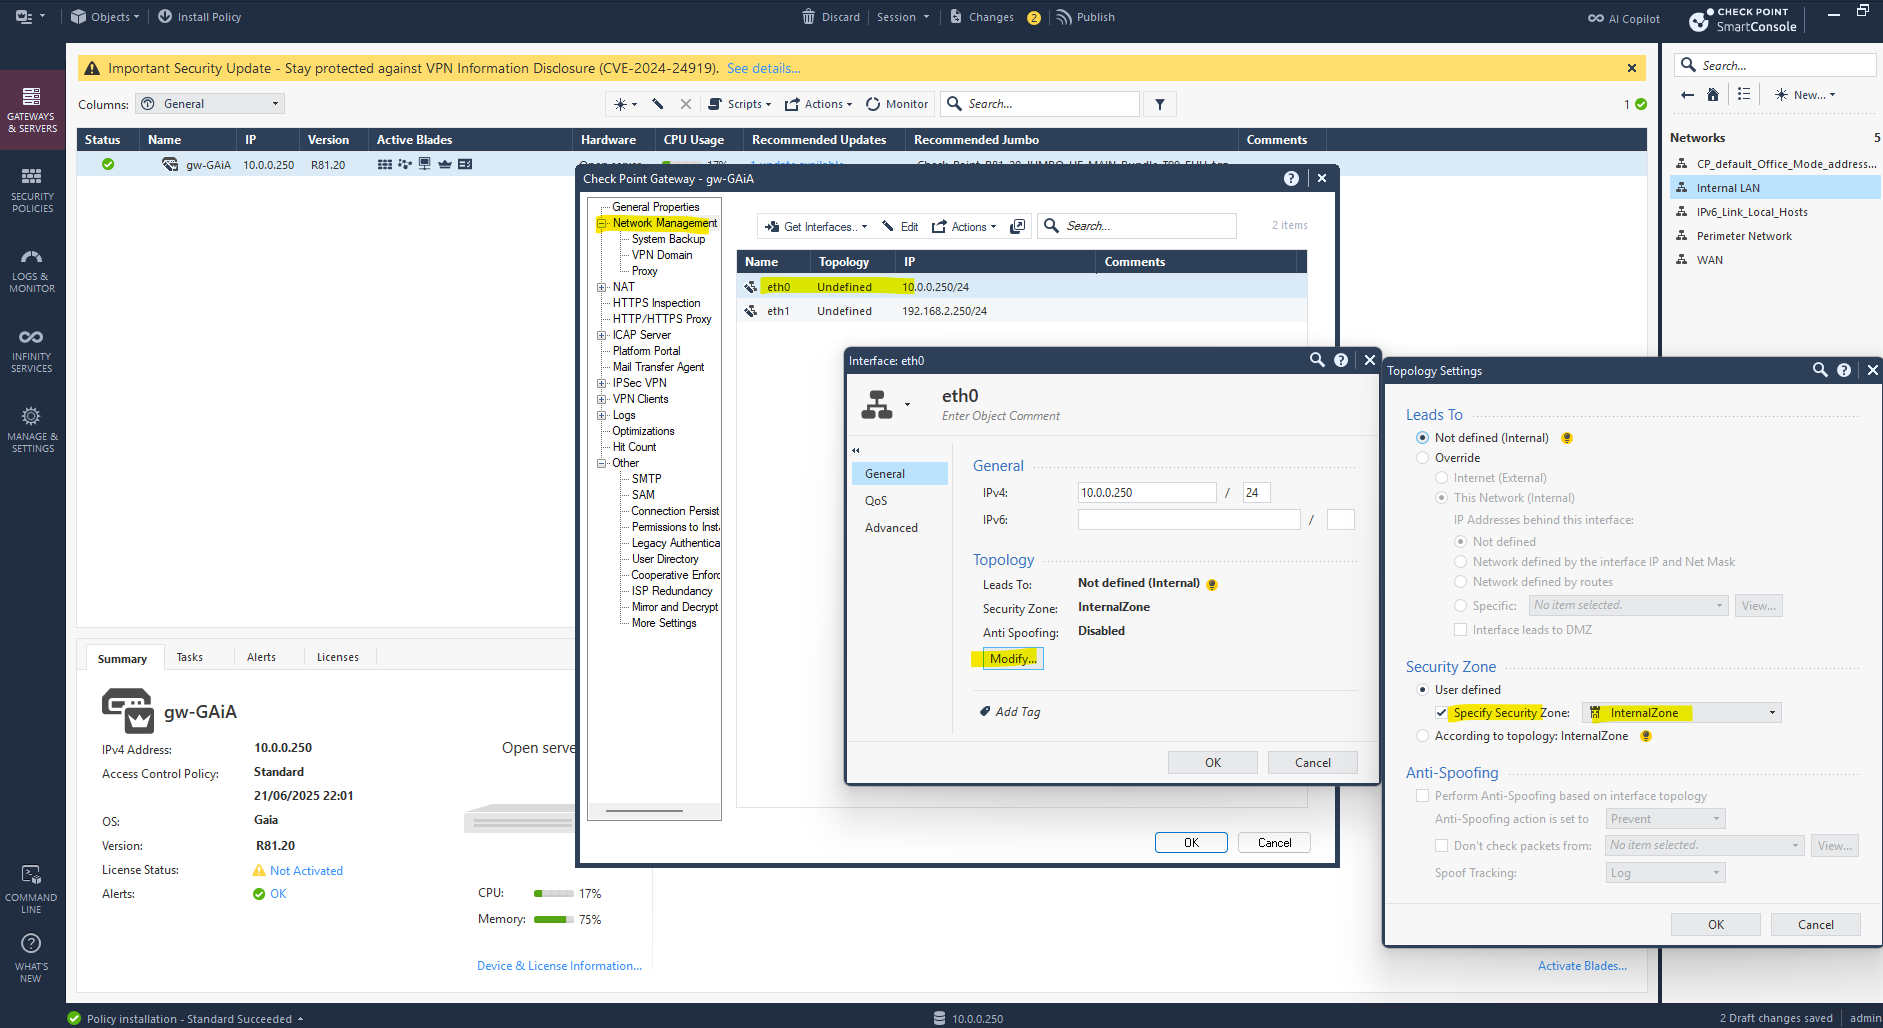Select Internet (External) radio option
Viewport: 1883px width, 1028px height.
point(1441,478)
